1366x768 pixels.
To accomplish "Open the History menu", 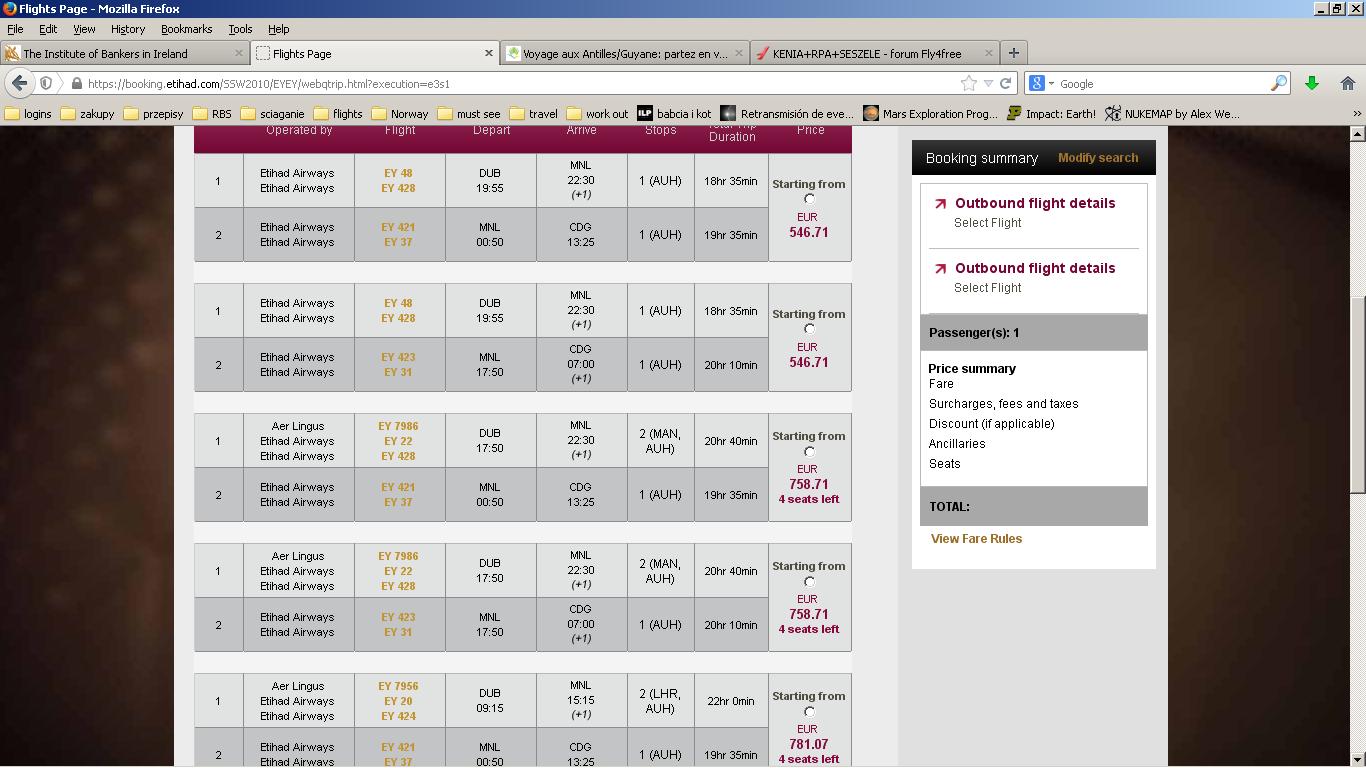I will coord(128,29).
